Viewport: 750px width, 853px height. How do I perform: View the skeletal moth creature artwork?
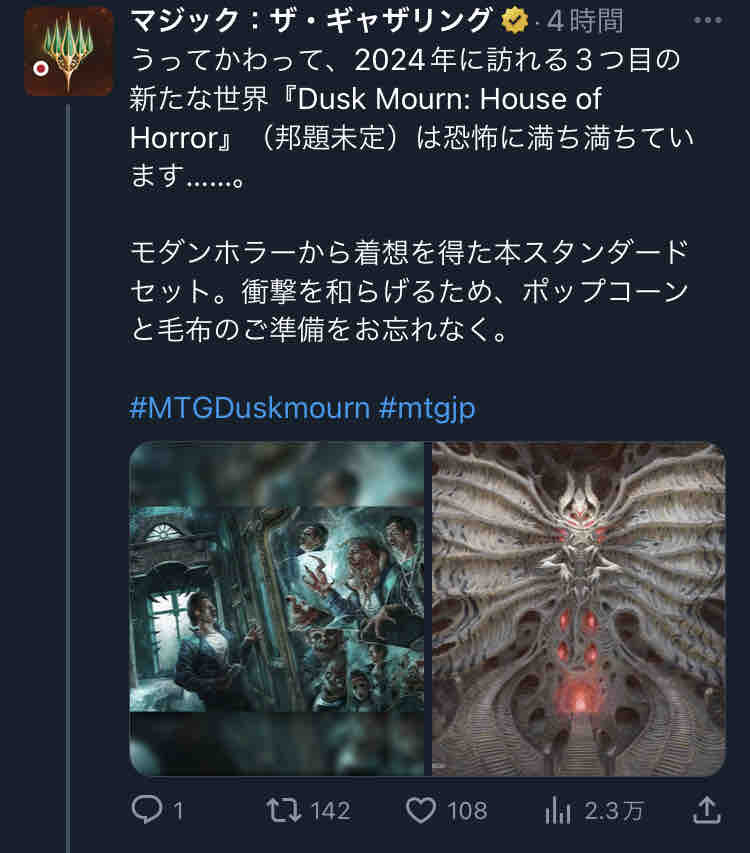pyautogui.click(x=579, y=608)
